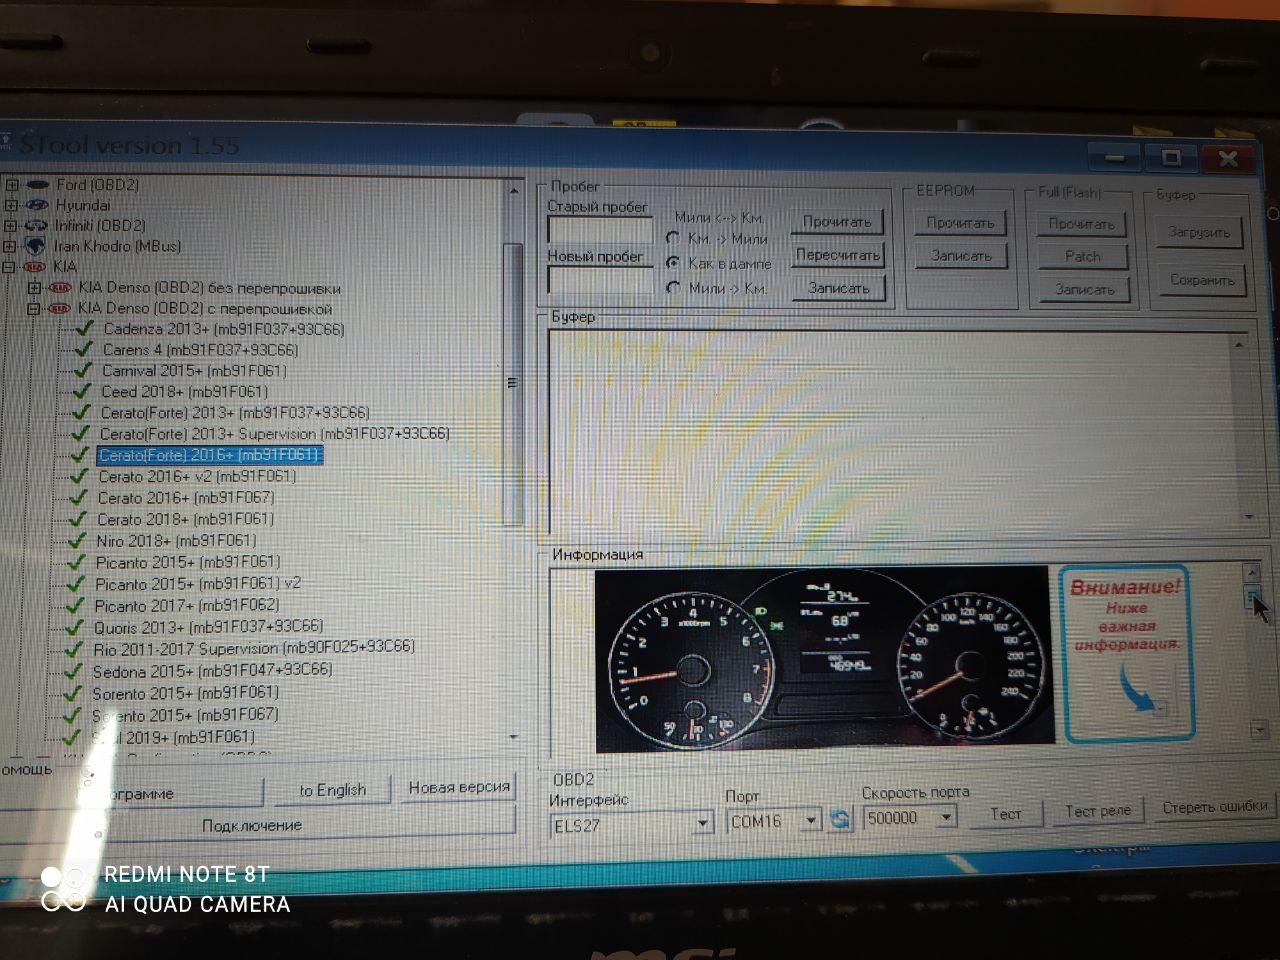The width and height of the screenshot is (1280, 960).
Task: Select Cerato(Forte) 2016+ (mb91F061) entry
Action: [209, 455]
